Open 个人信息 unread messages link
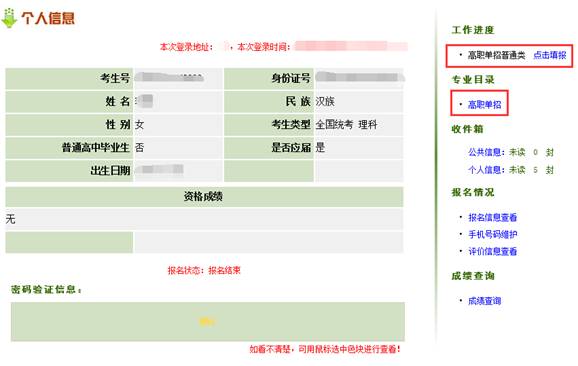Image resolution: width=578 pixels, height=366 pixels. [x=486, y=170]
